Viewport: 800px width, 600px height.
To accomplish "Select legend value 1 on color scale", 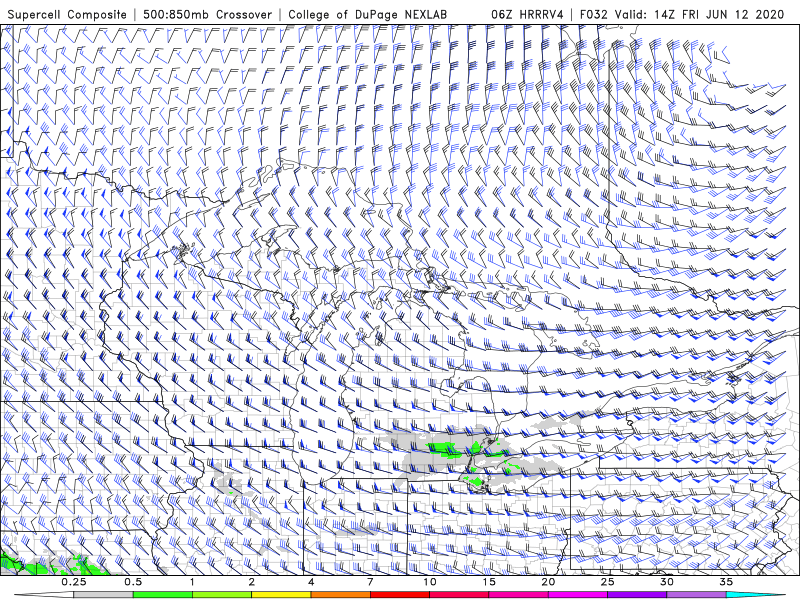I will (192, 582).
